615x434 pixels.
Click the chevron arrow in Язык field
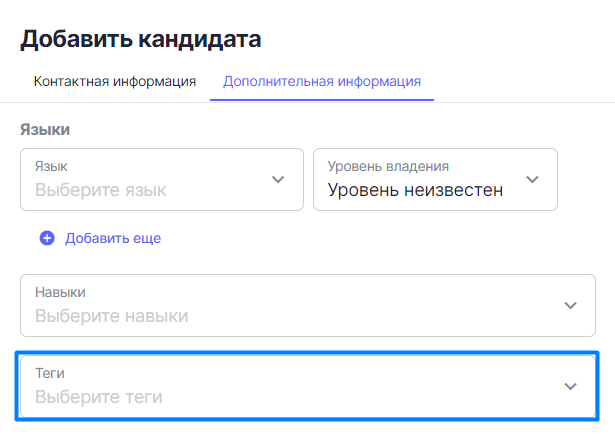click(278, 180)
